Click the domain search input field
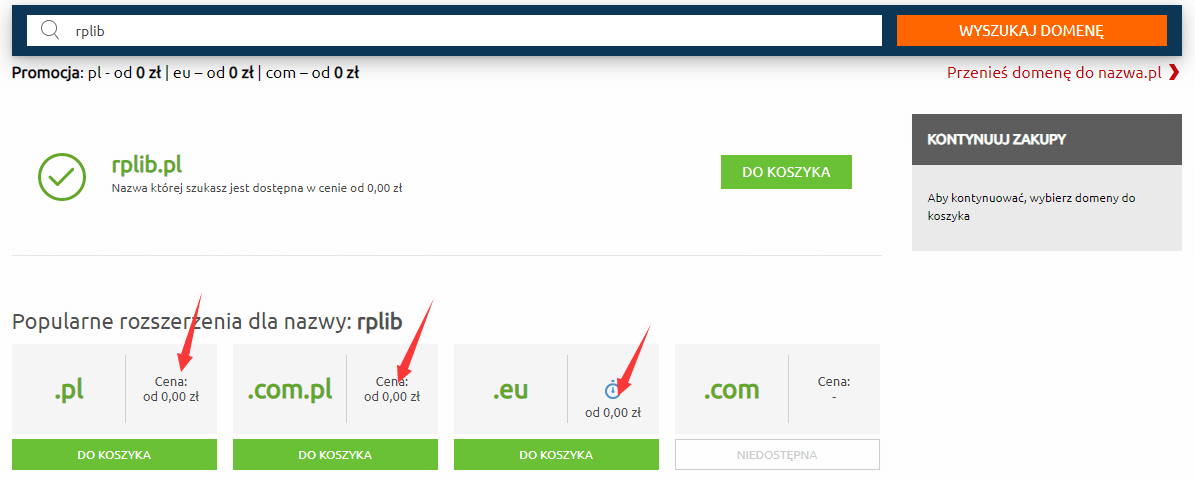The image size is (1195, 481). click(454, 30)
